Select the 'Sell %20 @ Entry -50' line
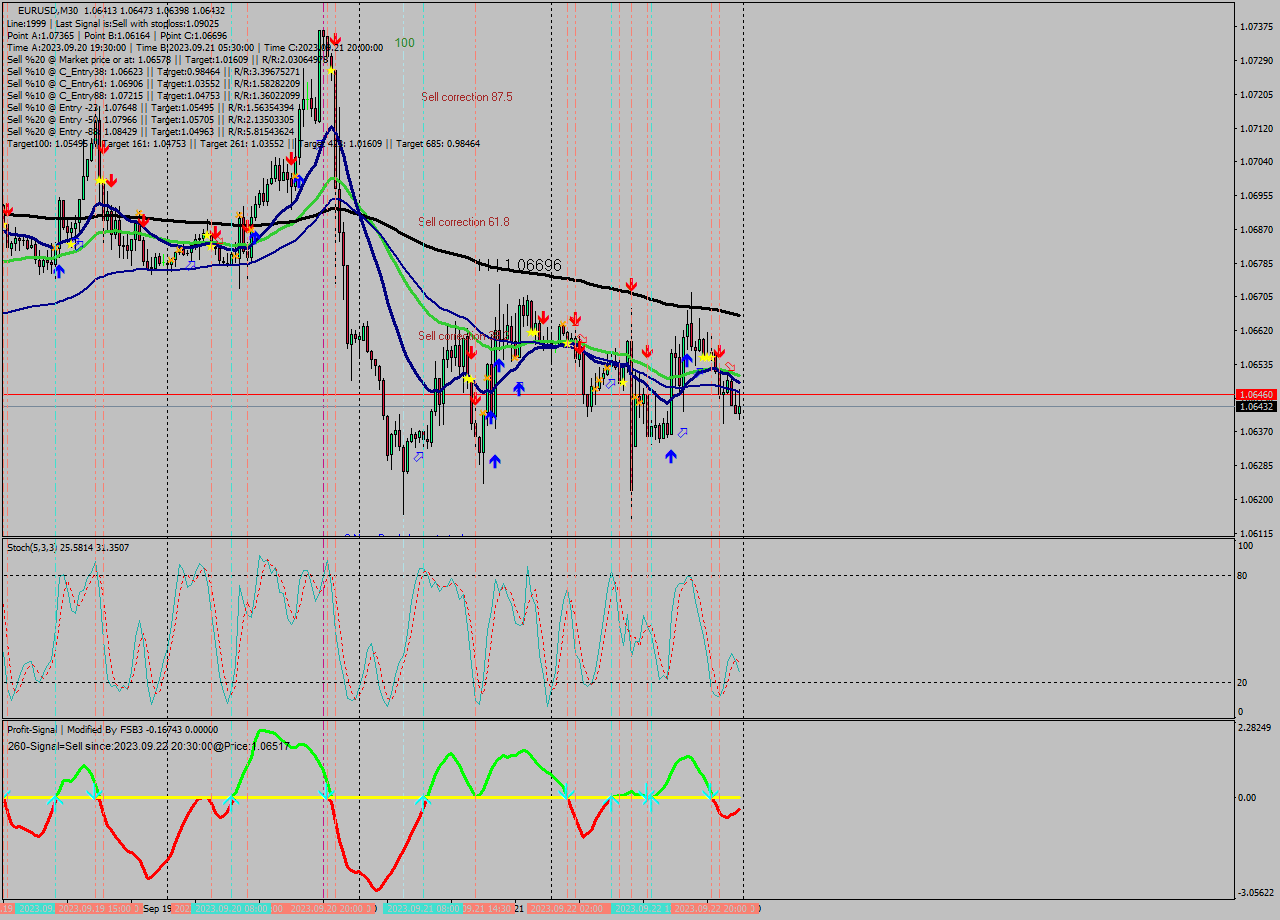 [x=151, y=119]
